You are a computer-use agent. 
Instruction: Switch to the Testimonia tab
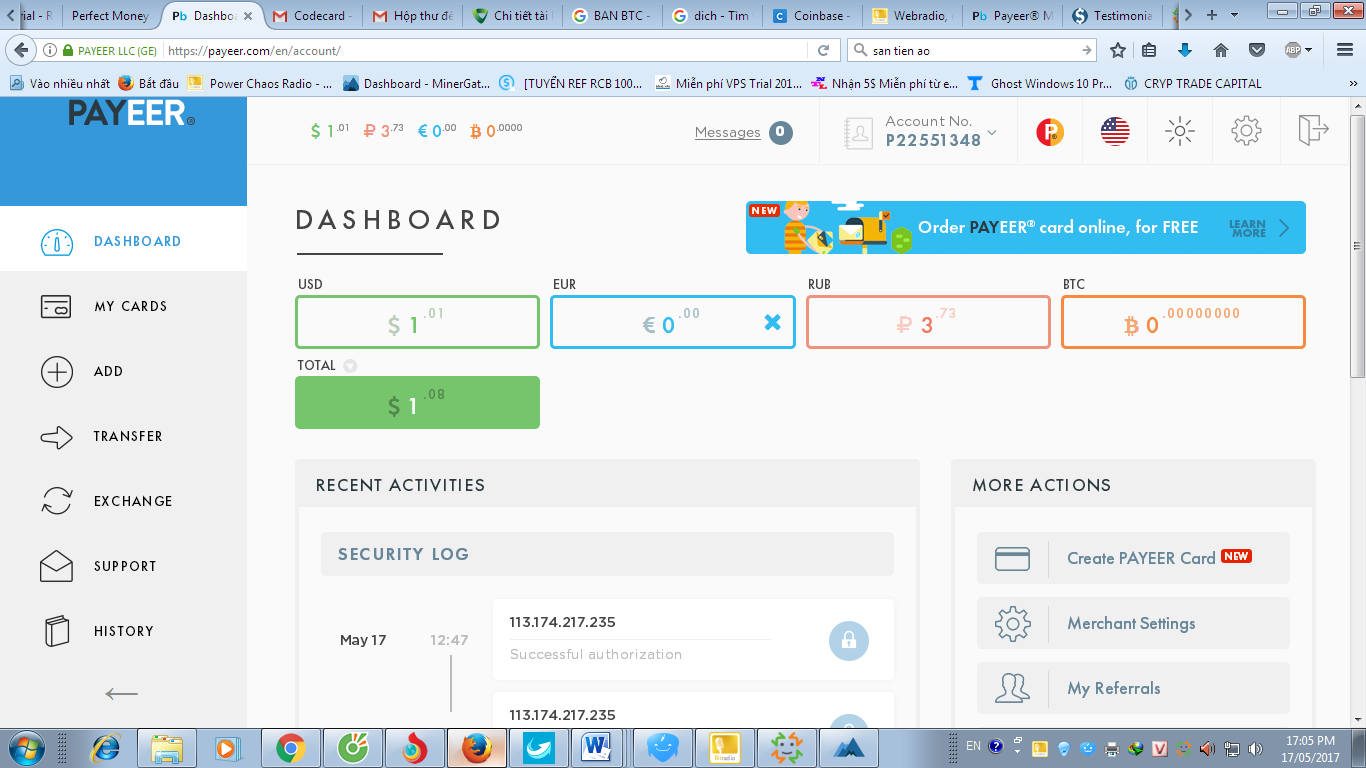click(x=1112, y=16)
